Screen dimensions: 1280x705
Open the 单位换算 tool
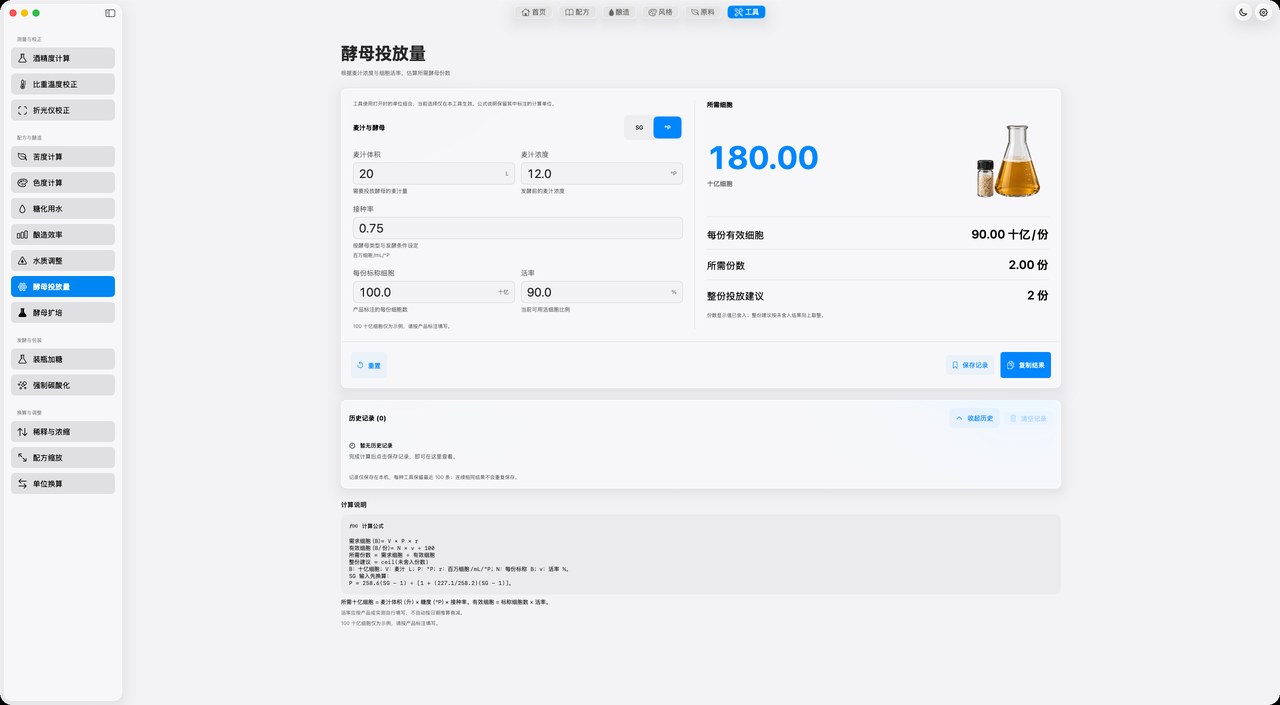63,484
